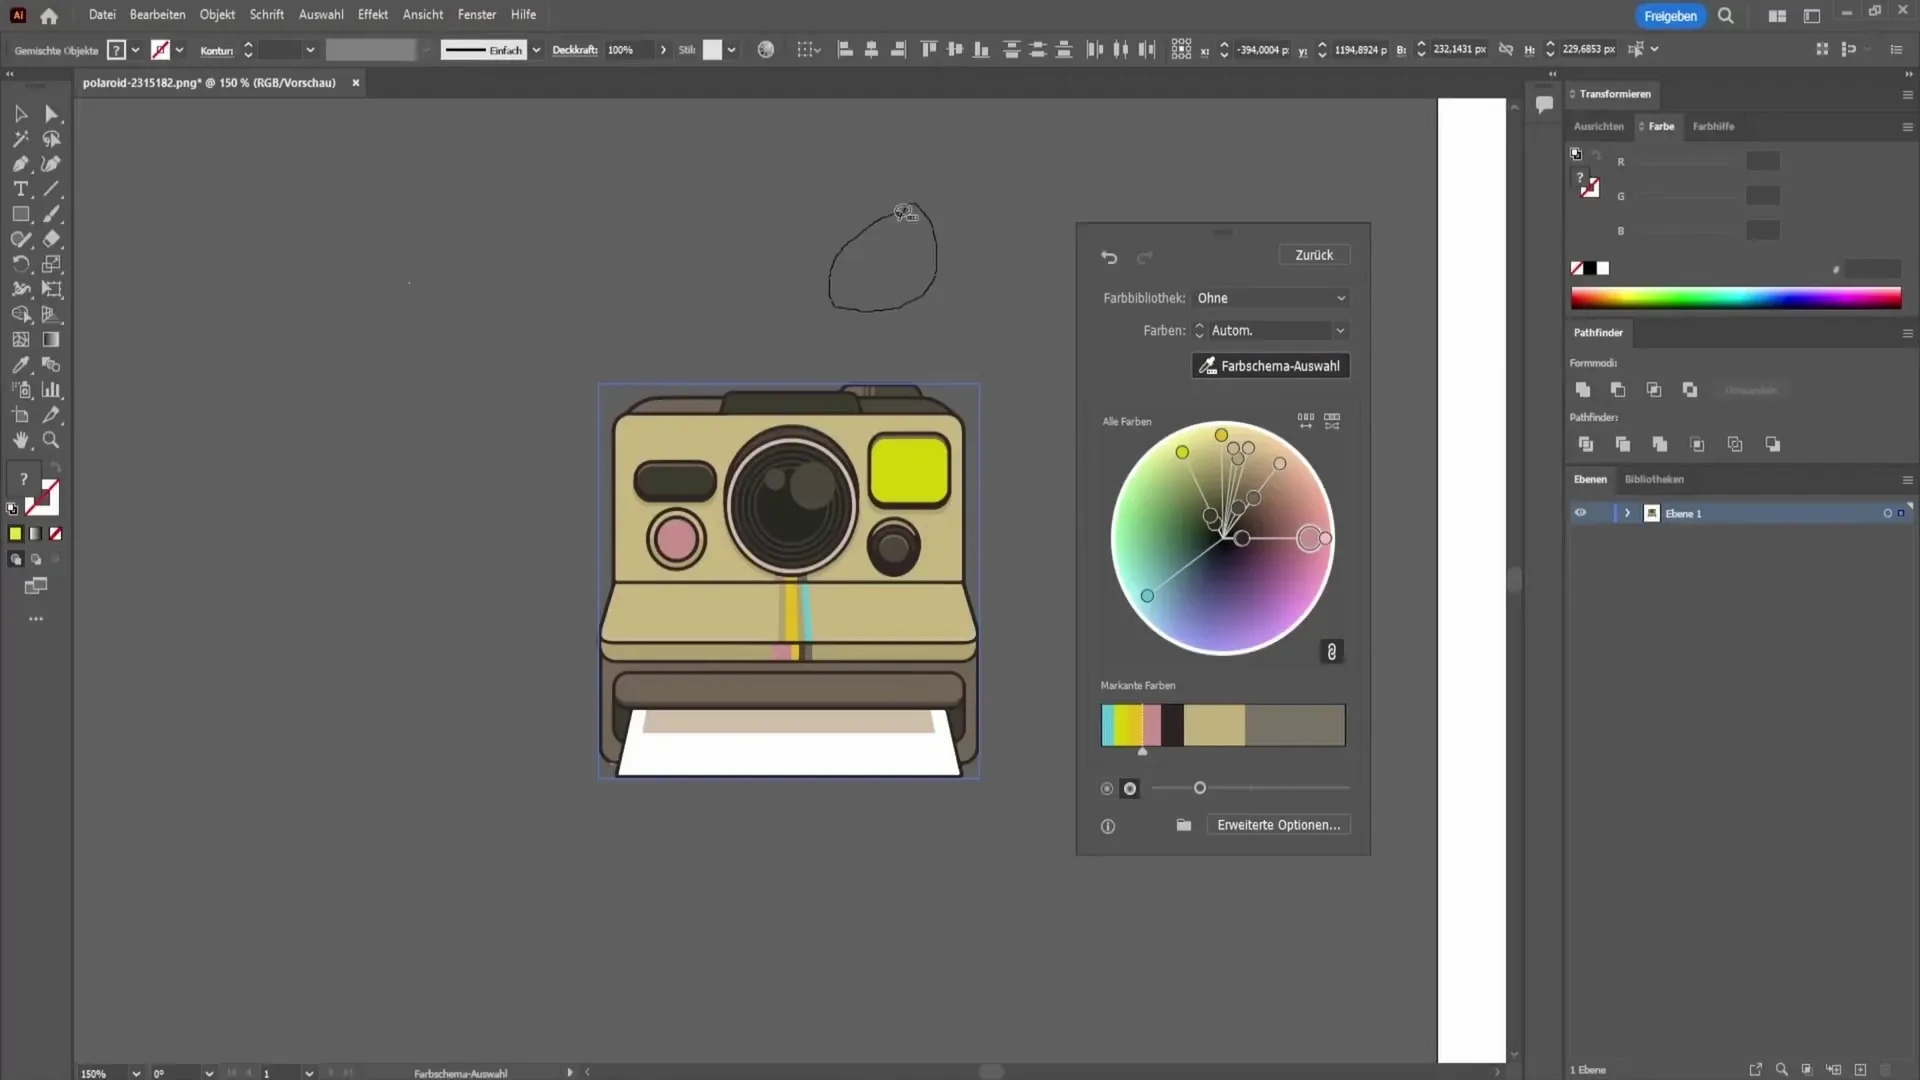Close the polaroid-2315182.png document tab
This screenshot has height=1080, width=1920.
click(x=356, y=83)
